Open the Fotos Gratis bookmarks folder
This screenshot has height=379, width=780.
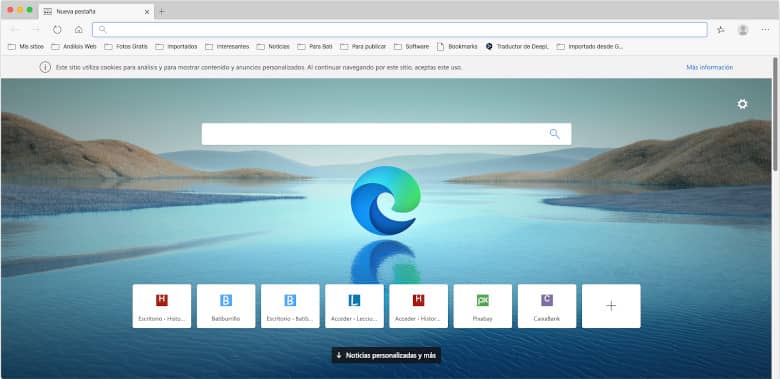pyautogui.click(x=126, y=46)
